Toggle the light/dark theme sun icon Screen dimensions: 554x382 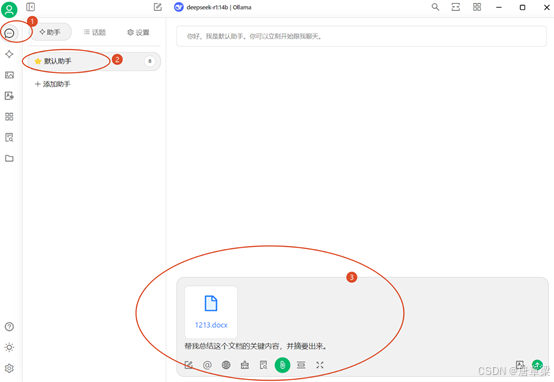pyautogui.click(x=9, y=347)
